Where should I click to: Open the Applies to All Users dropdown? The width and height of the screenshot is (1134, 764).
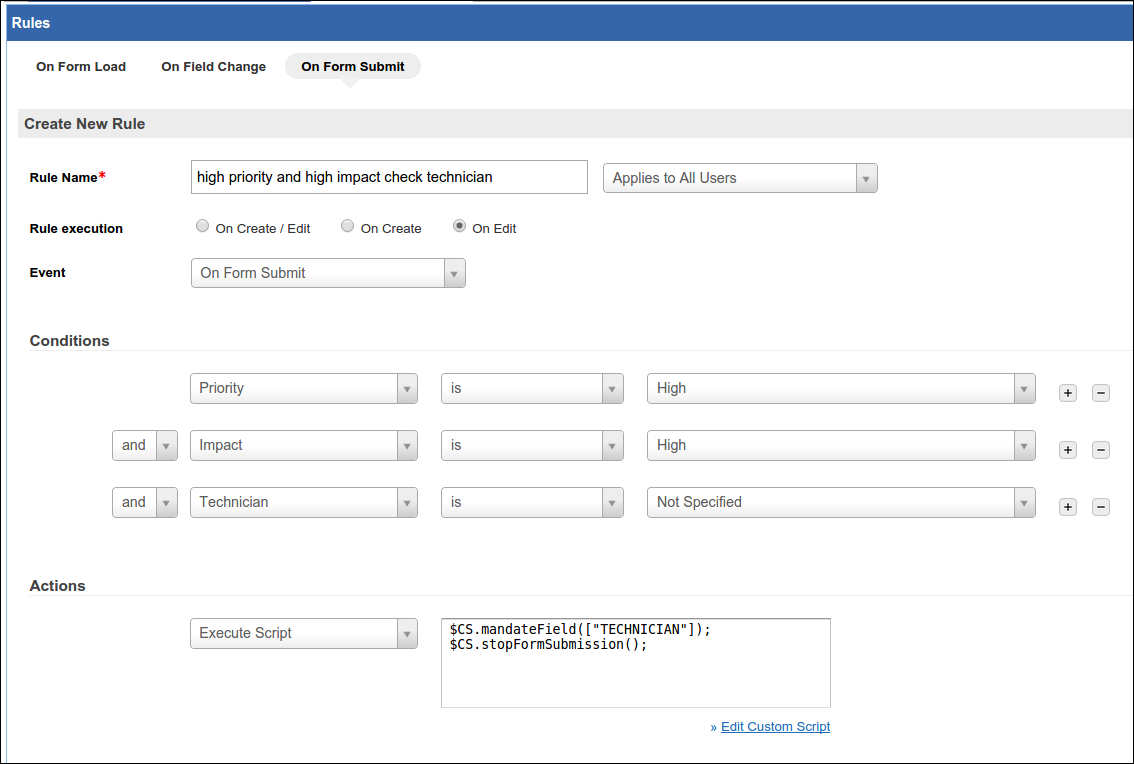pyautogui.click(x=740, y=178)
